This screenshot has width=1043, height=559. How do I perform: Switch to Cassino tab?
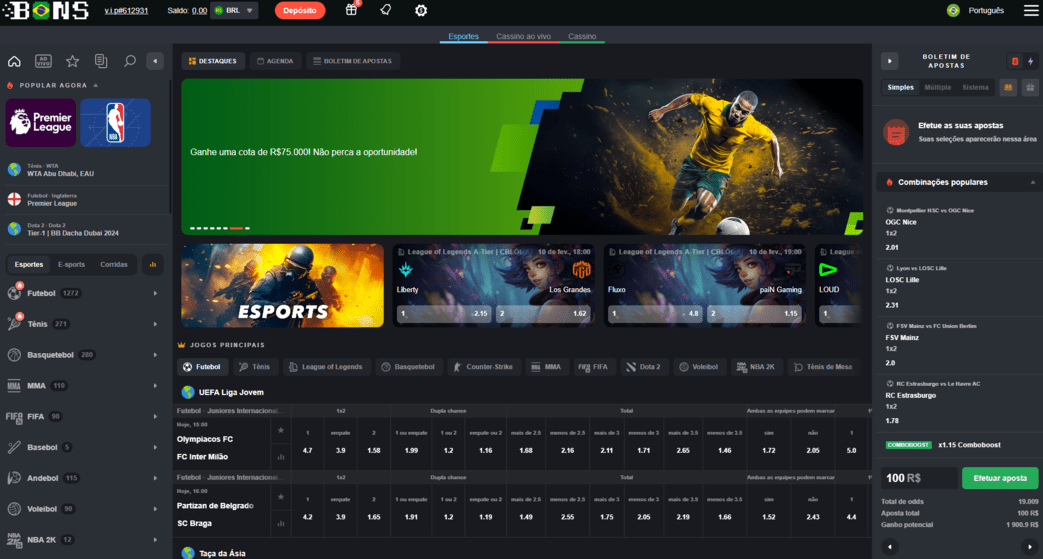(582, 37)
